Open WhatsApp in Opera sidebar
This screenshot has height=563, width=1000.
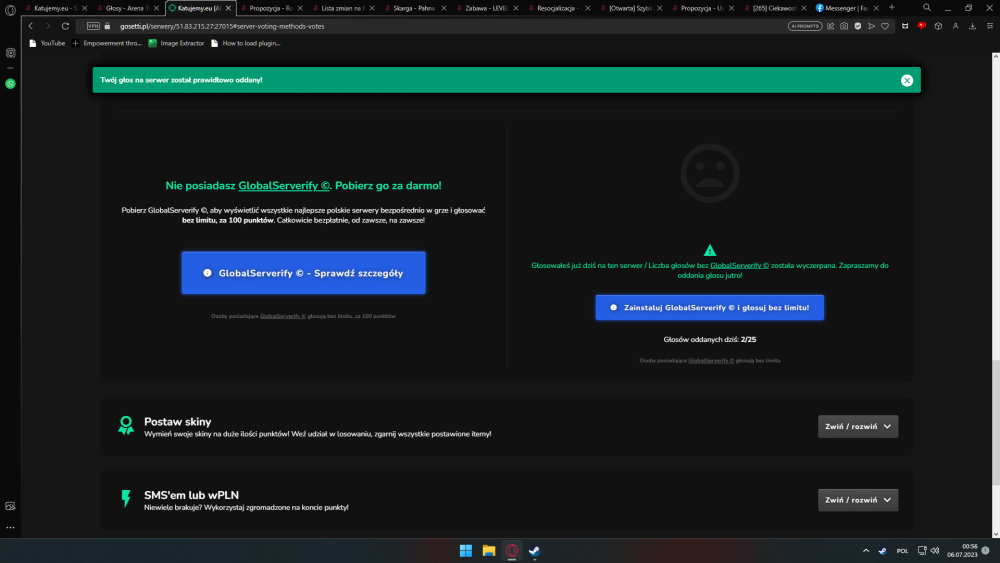tap(10, 84)
